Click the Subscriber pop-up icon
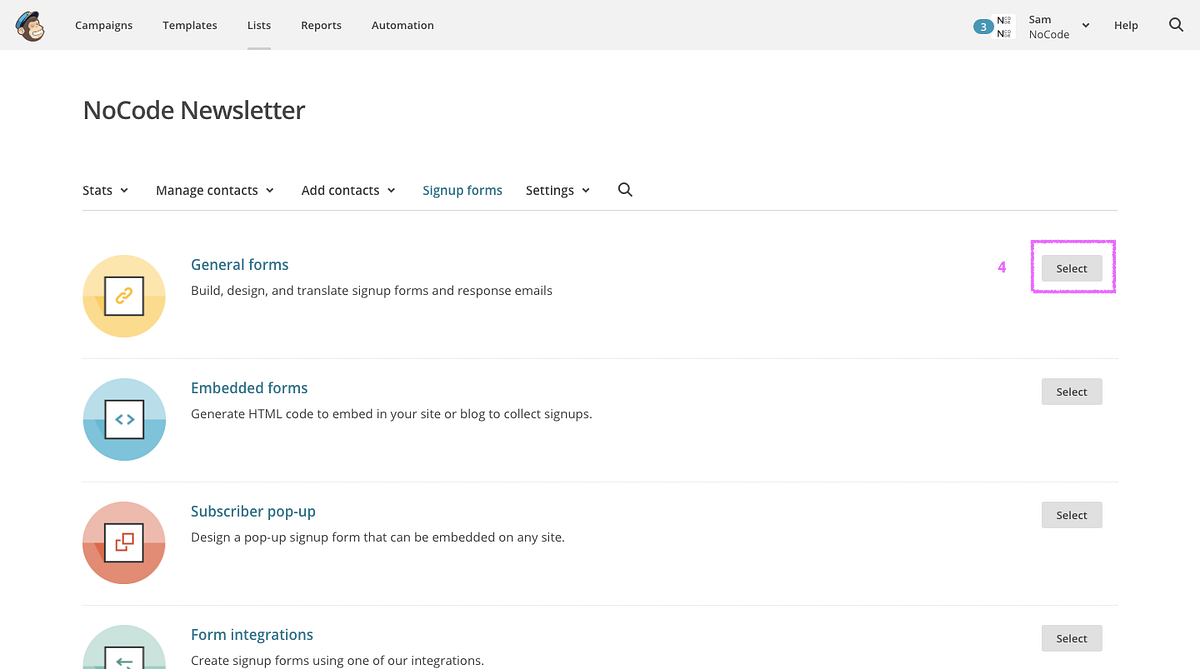This screenshot has height=669, width=1200. click(x=124, y=542)
